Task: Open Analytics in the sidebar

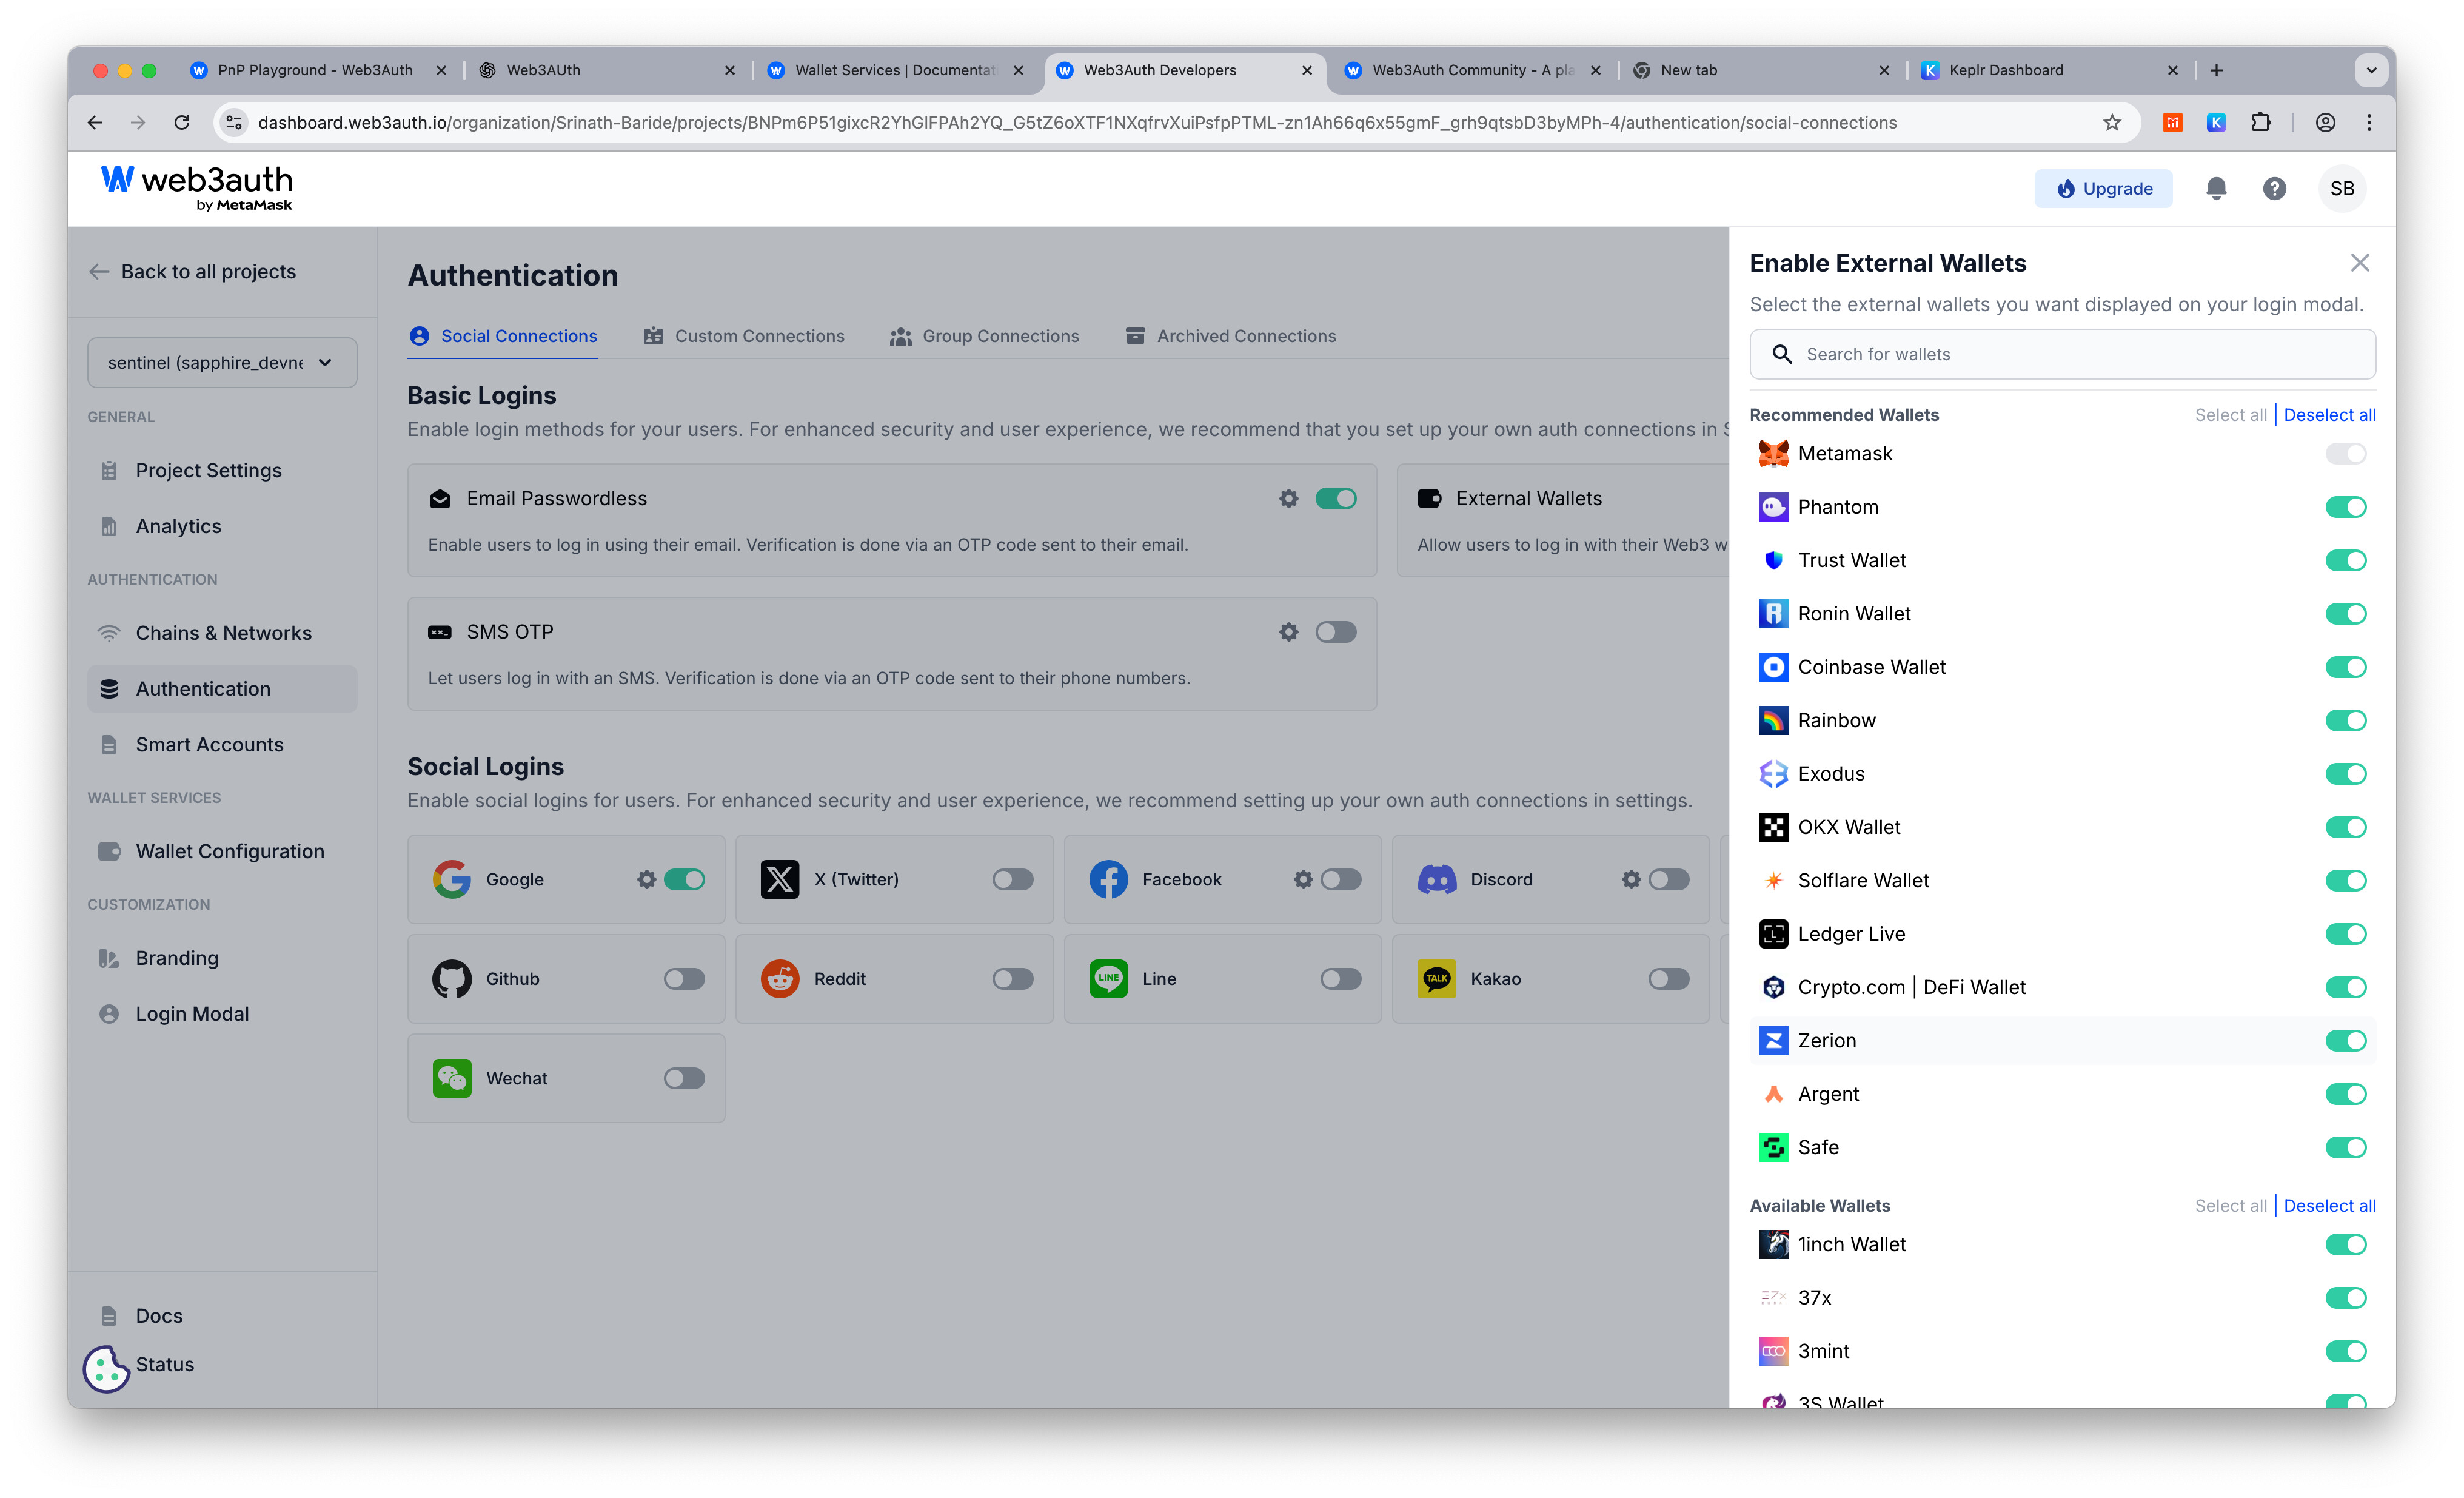Action: pos(222,526)
